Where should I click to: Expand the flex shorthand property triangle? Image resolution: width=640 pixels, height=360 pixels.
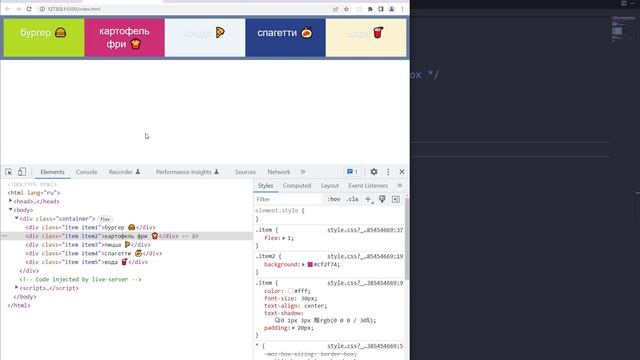pyautogui.click(x=284, y=238)
